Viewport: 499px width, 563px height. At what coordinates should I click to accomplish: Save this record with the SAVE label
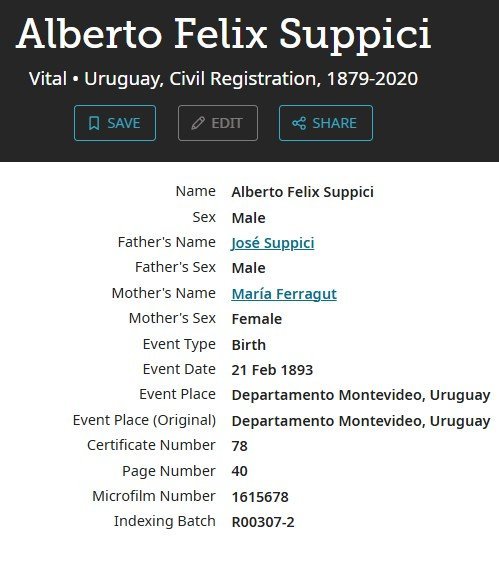(x=124, y=123)
